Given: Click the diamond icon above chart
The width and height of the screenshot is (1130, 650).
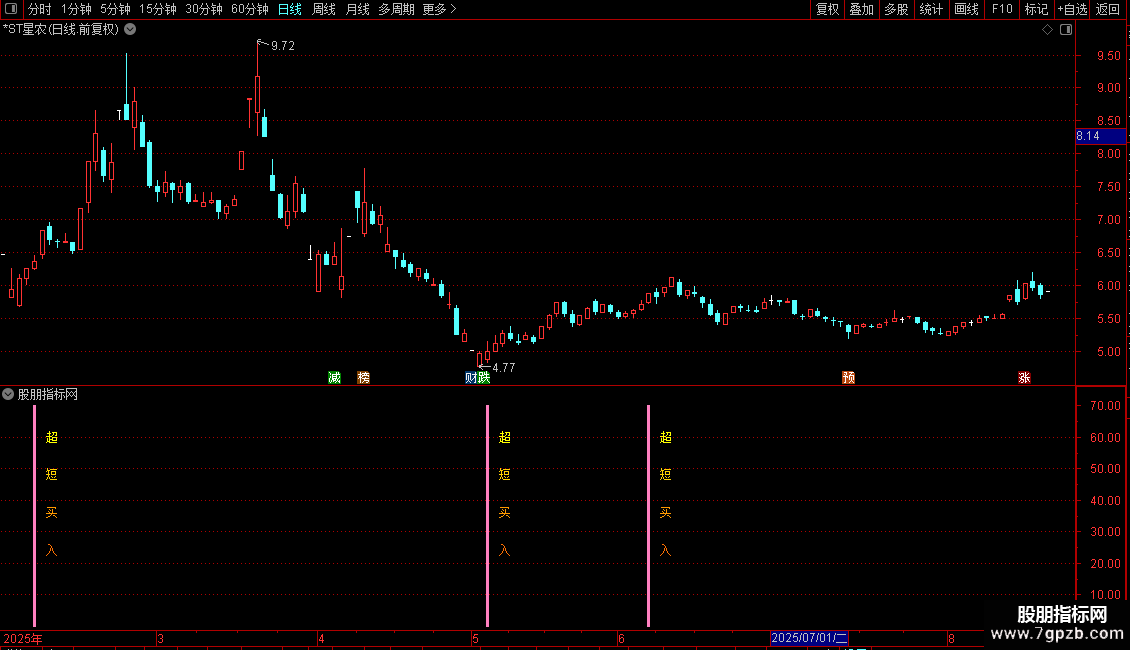Looking at the screenshot, I should tap(1047, 30).
